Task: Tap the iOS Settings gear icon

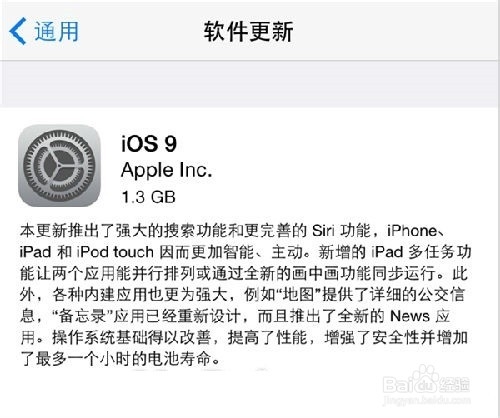Action: [59, 166]
